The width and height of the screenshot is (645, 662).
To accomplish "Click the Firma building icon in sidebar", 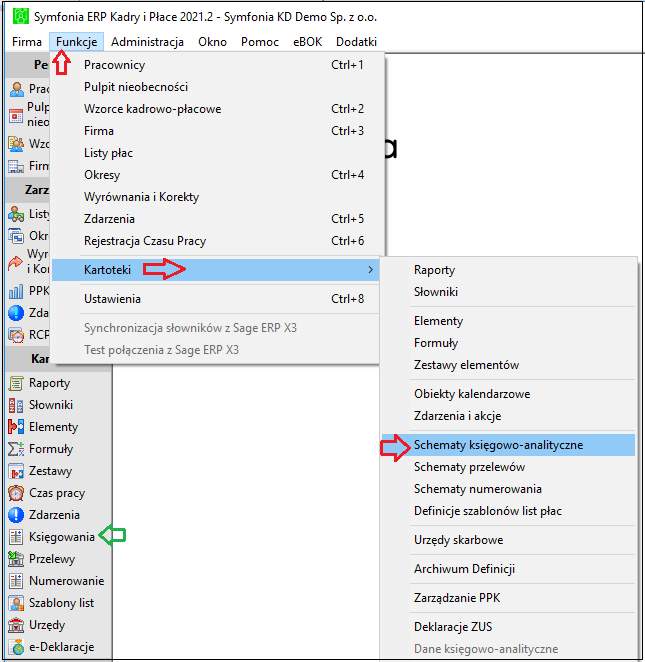I will pos(16,166).
